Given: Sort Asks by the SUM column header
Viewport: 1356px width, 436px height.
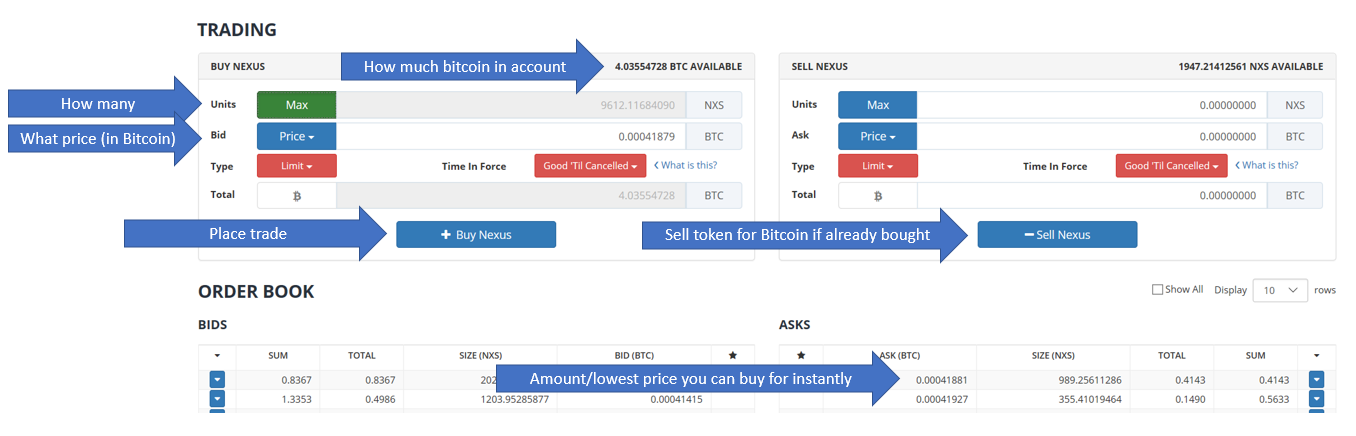Looking at the screenshot, I should click(1256, 355).
